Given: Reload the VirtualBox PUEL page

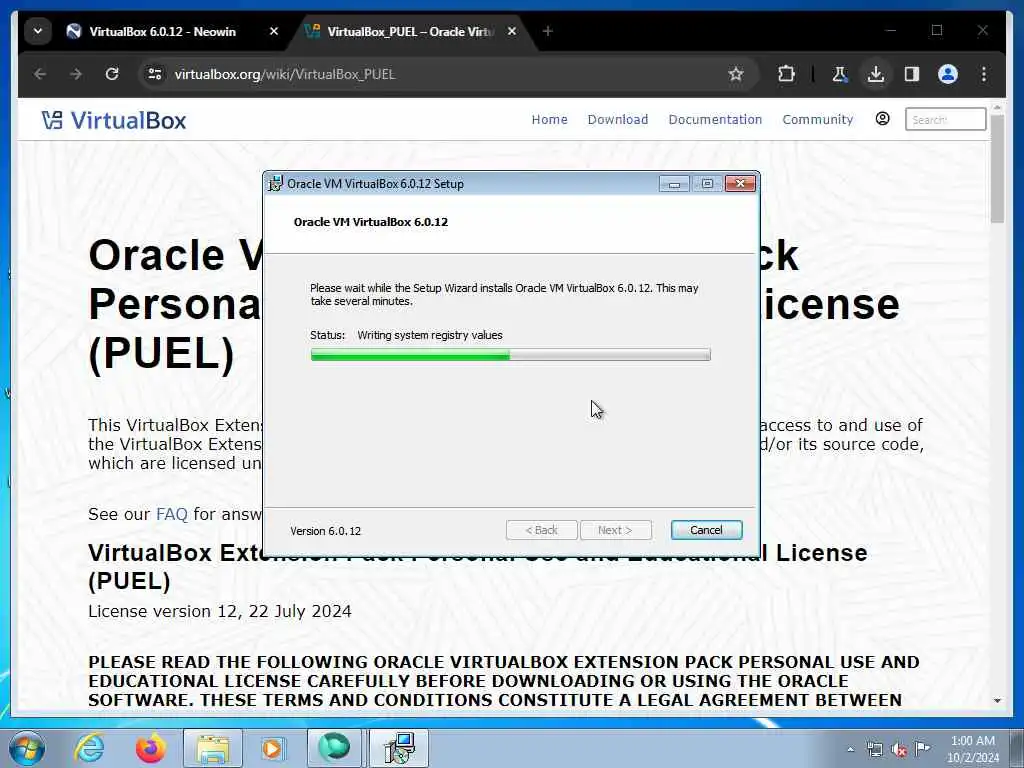Looking at the screenshot, I should [112, 74].
